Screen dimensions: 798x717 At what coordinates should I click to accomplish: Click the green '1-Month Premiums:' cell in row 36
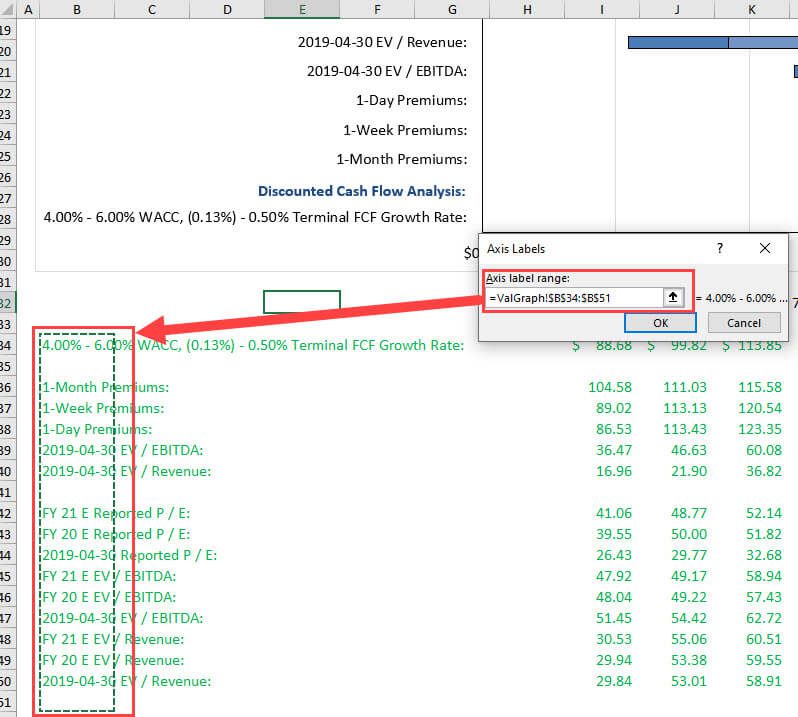click(x=105, y=387)
